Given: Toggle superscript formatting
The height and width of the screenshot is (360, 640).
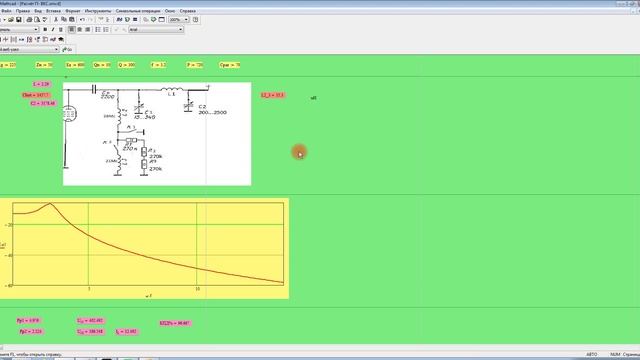Looking at the screenshot, I should pyautogui.click(x=116, y=29).
